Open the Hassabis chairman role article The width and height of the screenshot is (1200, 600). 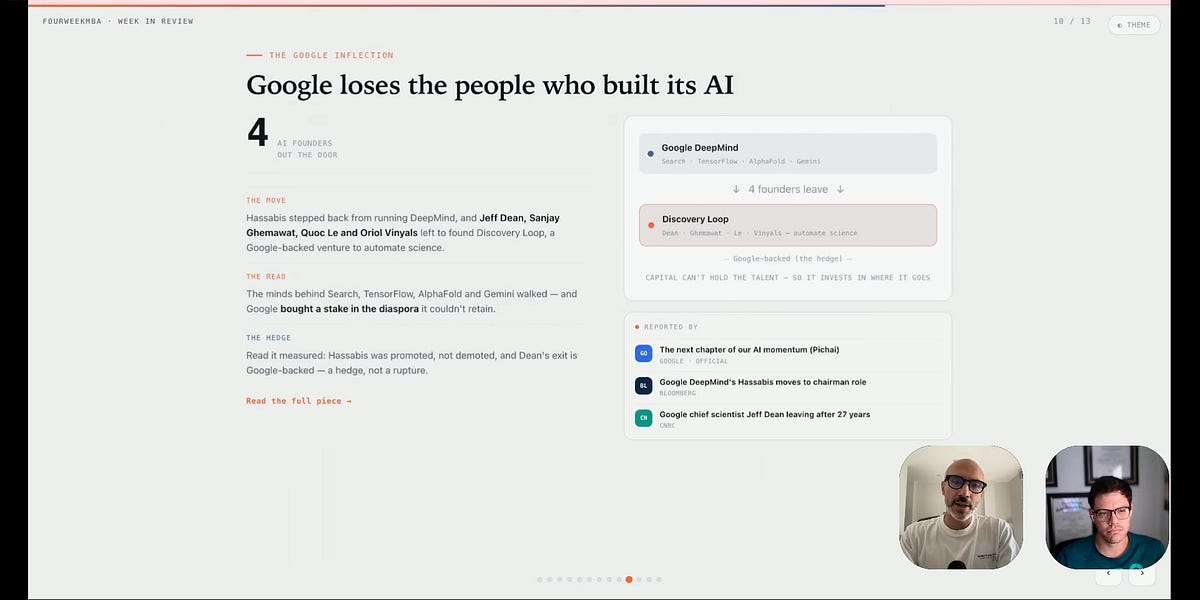tap(763, 382)
